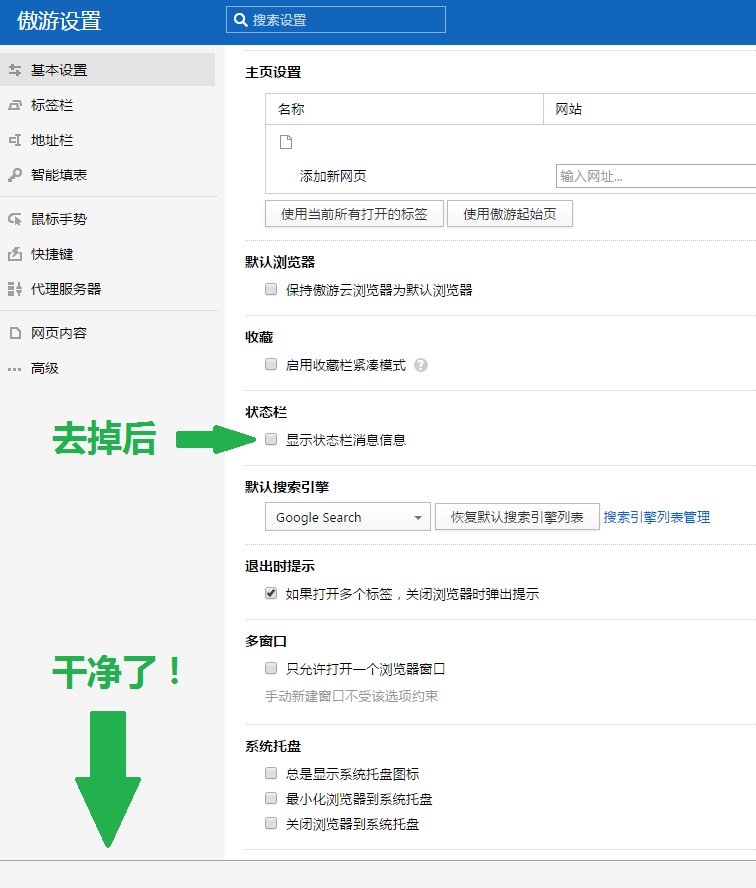Image resolution: width=756 pixels, height=888 pixels.
Task: Check 显示状态栏消息信息 option
Action: (x=271, y=439)
